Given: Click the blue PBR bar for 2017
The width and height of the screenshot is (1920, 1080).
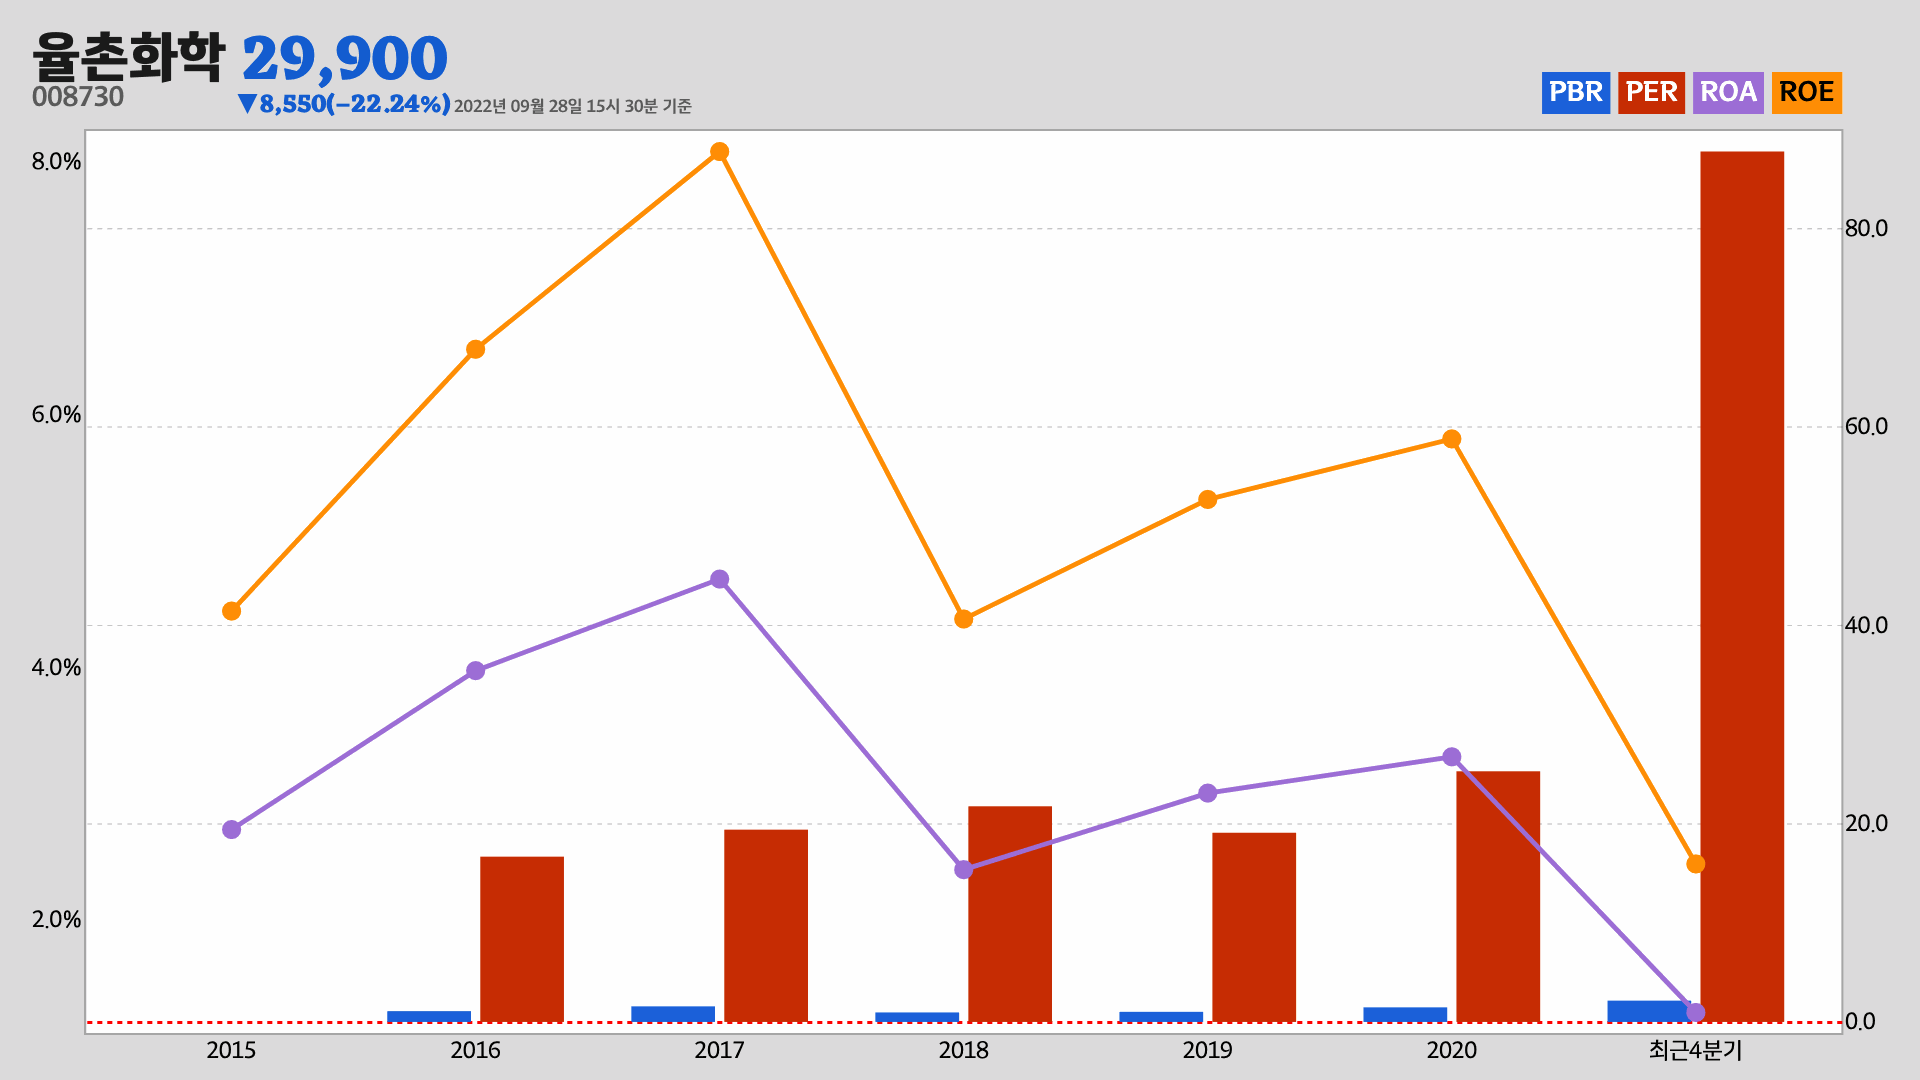Looking at the screenshot, I should [x=673, y=1014].
